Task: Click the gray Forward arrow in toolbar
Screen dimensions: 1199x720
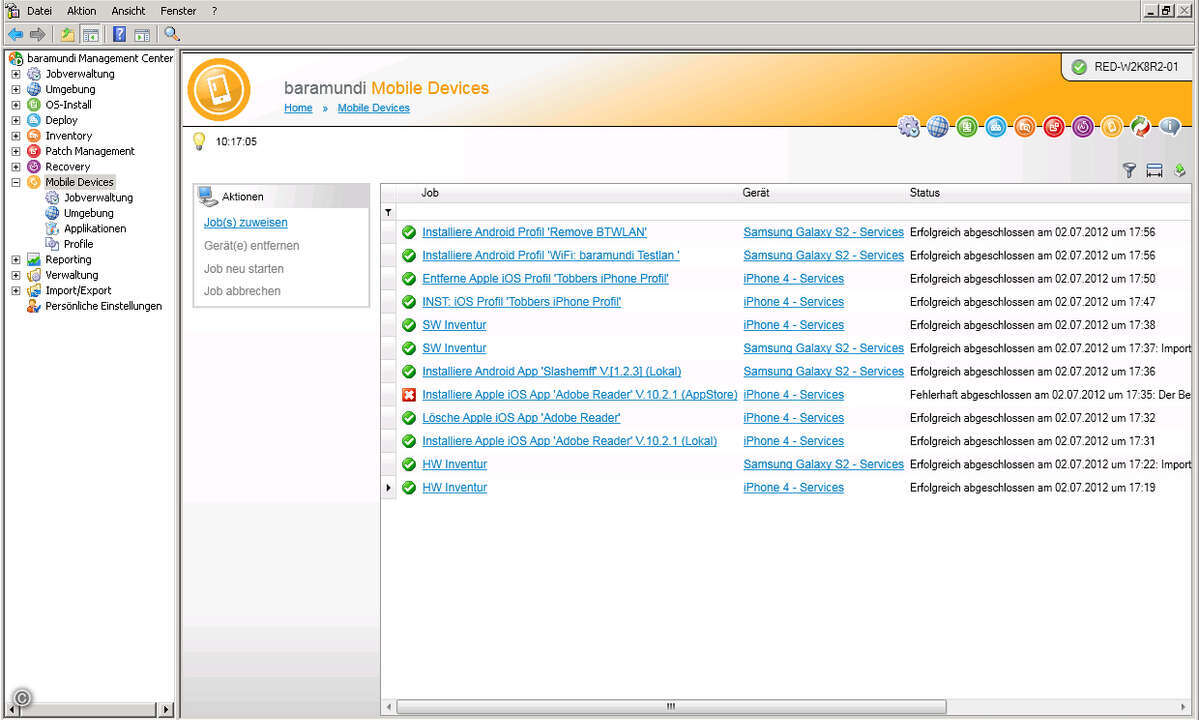Action: [x=37, y=34]
